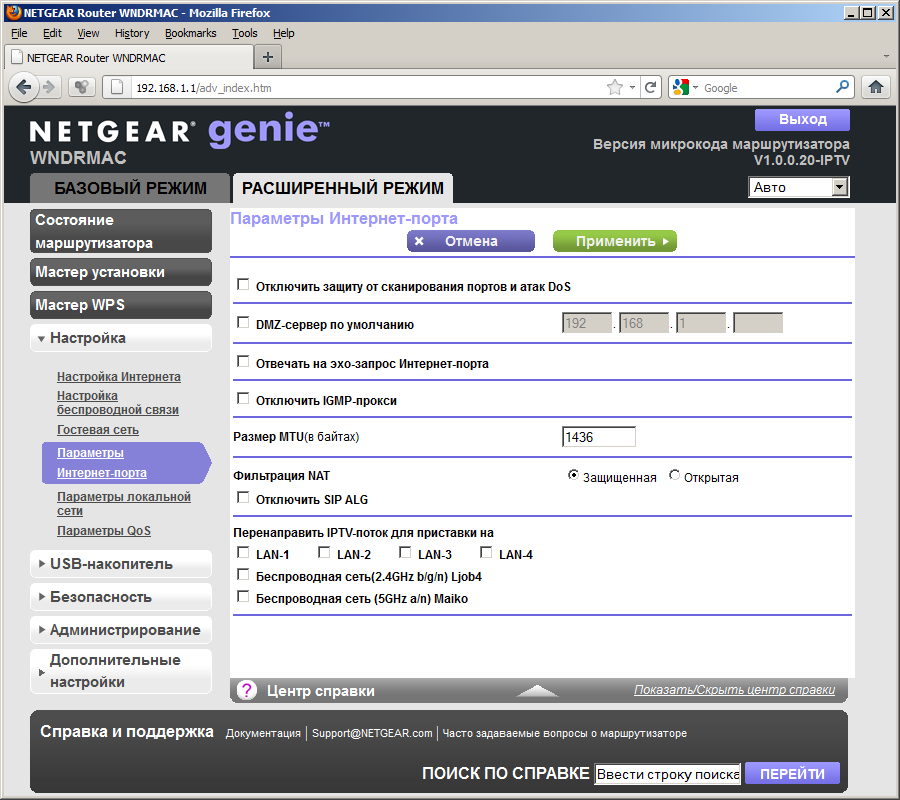Click Support@NETGEAR.com link
Viewport: 900px width, 800px height.
pyautogui.click(x=372, y=733)
